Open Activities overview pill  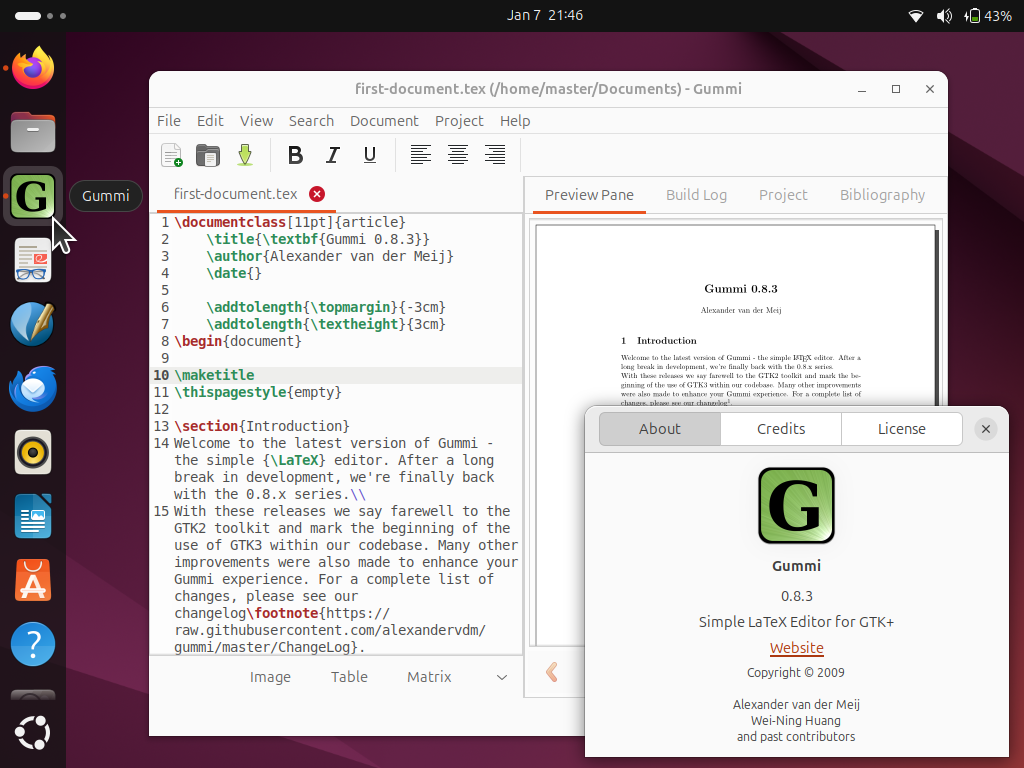(40, 16)
